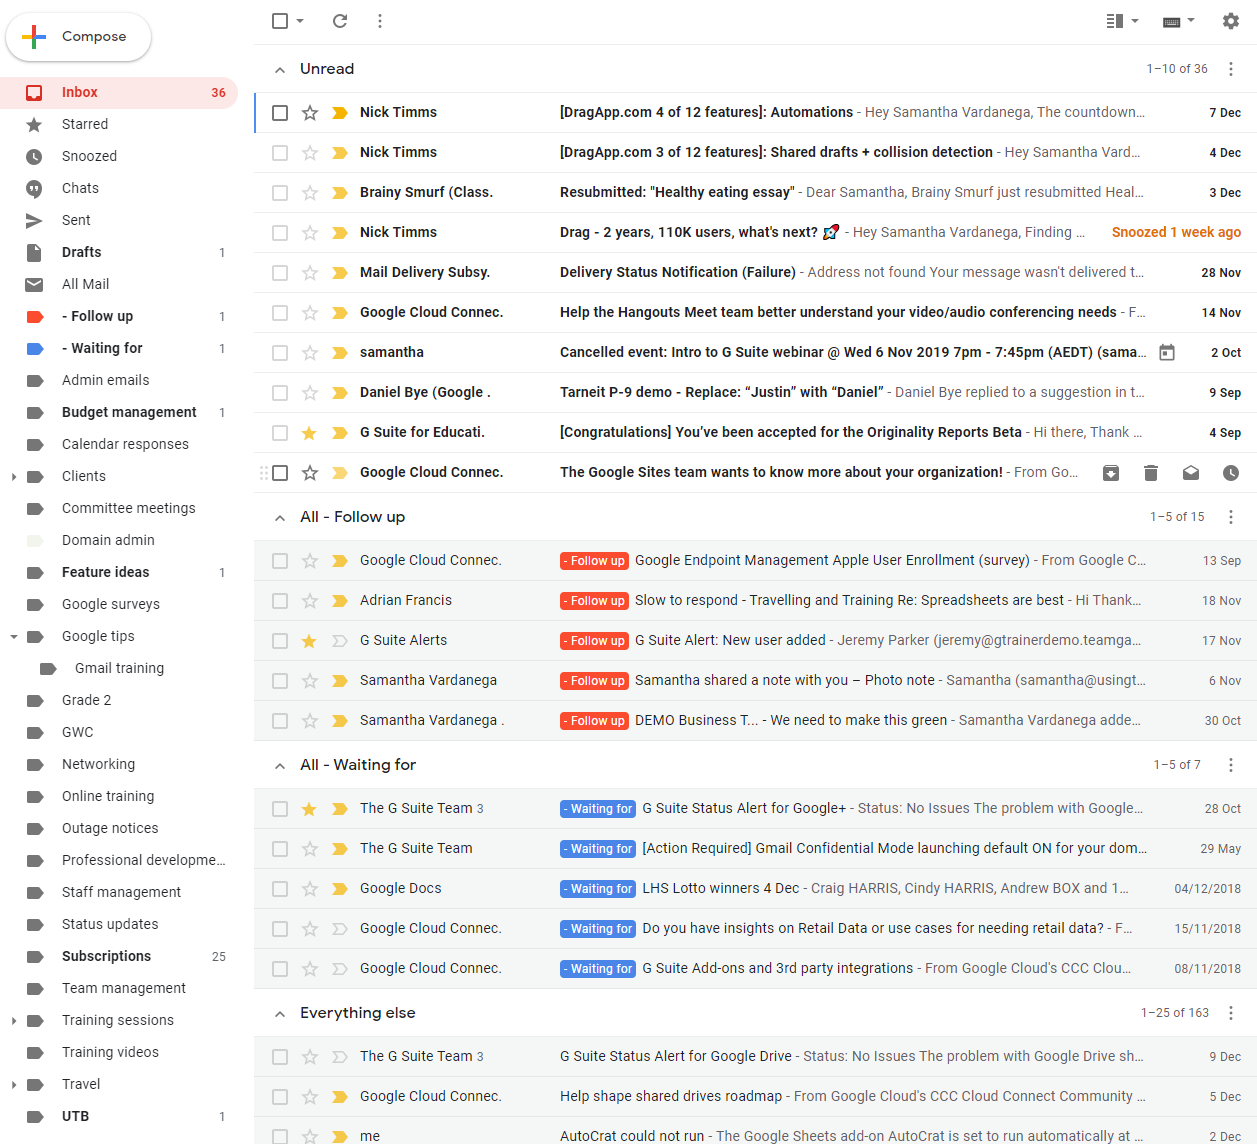
Task: Collapse the All - Waiting for section
Action: 280,766
